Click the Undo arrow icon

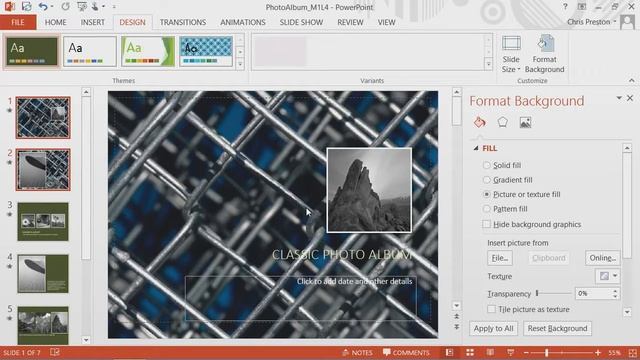(43, 7)
